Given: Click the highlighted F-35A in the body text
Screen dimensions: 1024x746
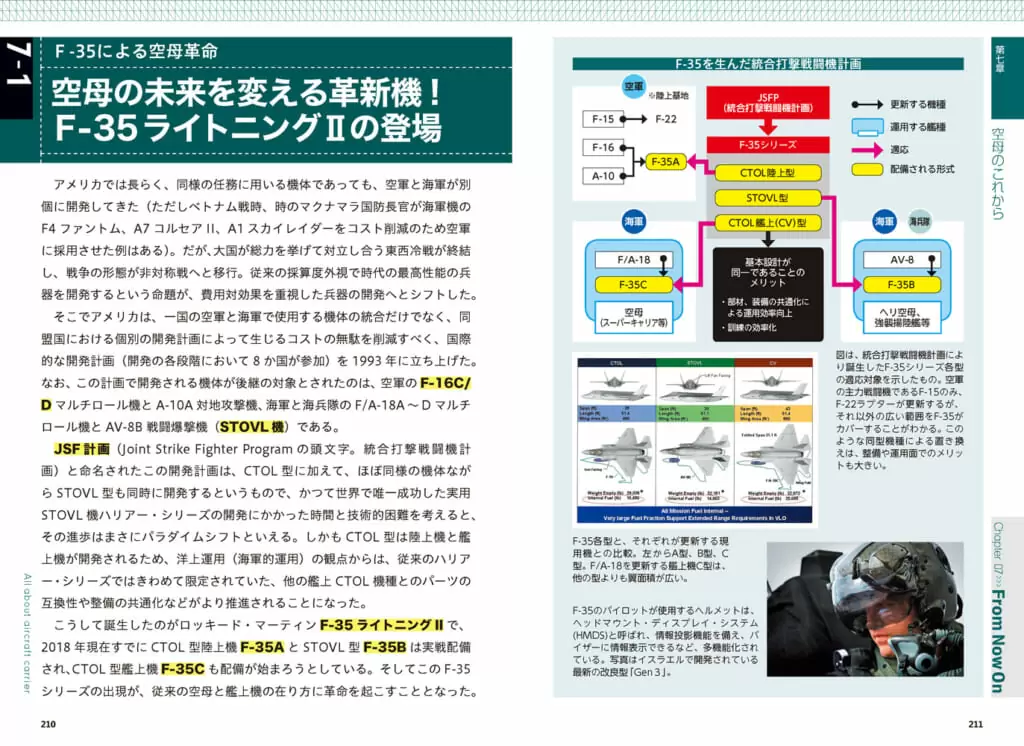Looking at the screenshot, I should (263, 647).
